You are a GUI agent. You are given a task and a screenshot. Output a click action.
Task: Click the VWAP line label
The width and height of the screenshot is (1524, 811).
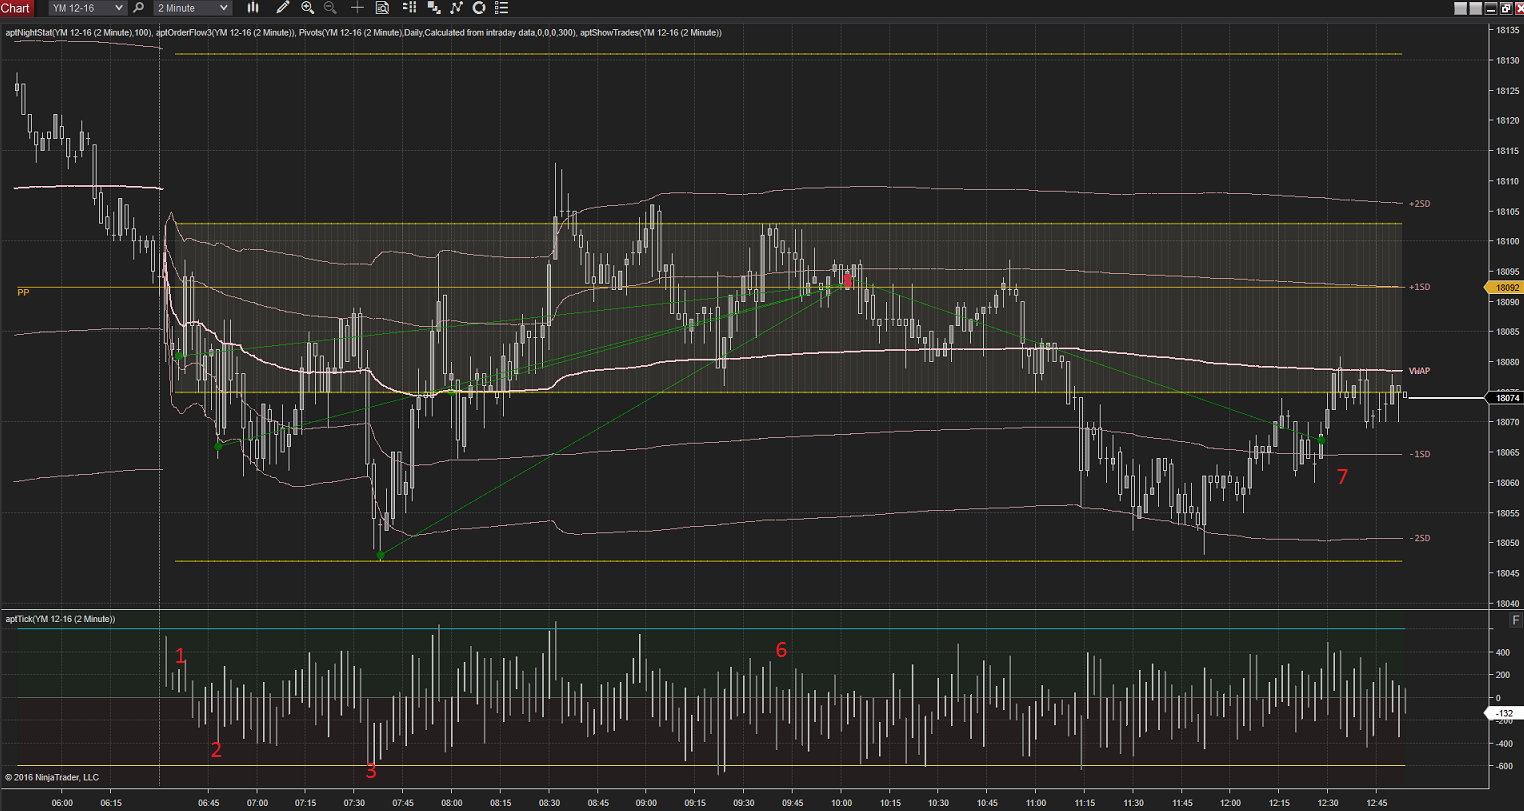1419,371
